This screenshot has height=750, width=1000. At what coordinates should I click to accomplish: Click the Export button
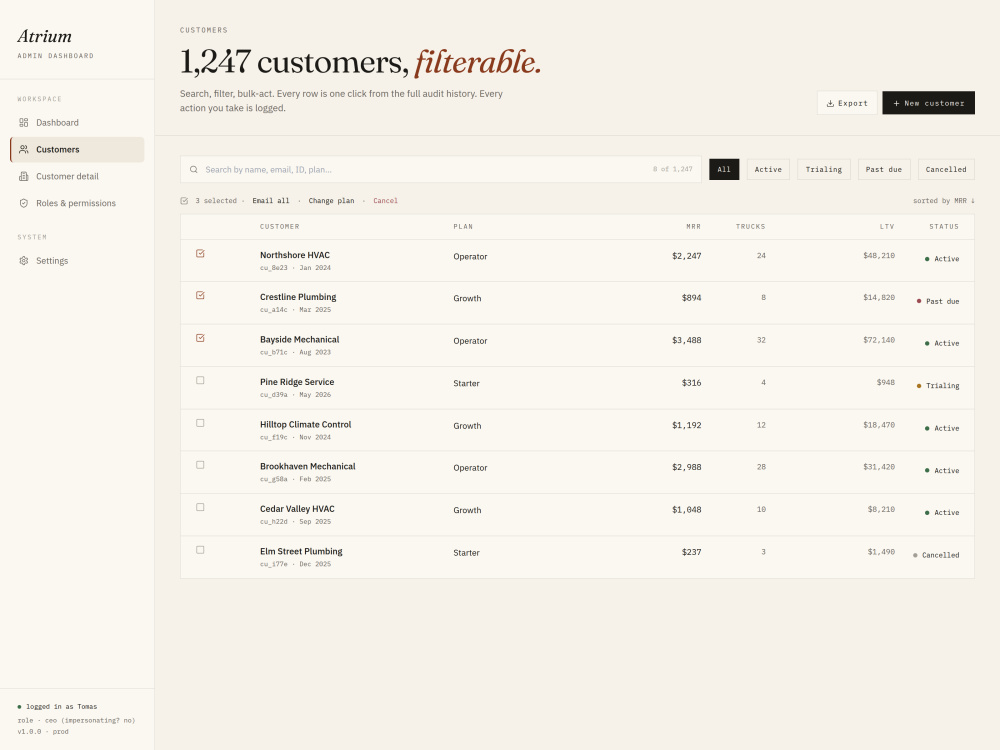coord(847,103)
